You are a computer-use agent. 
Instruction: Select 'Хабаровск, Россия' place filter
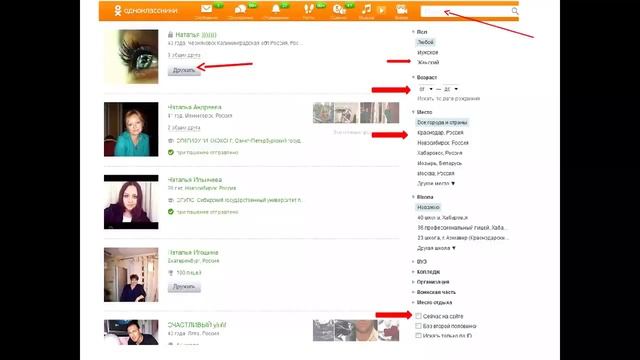tap(440, 153)
